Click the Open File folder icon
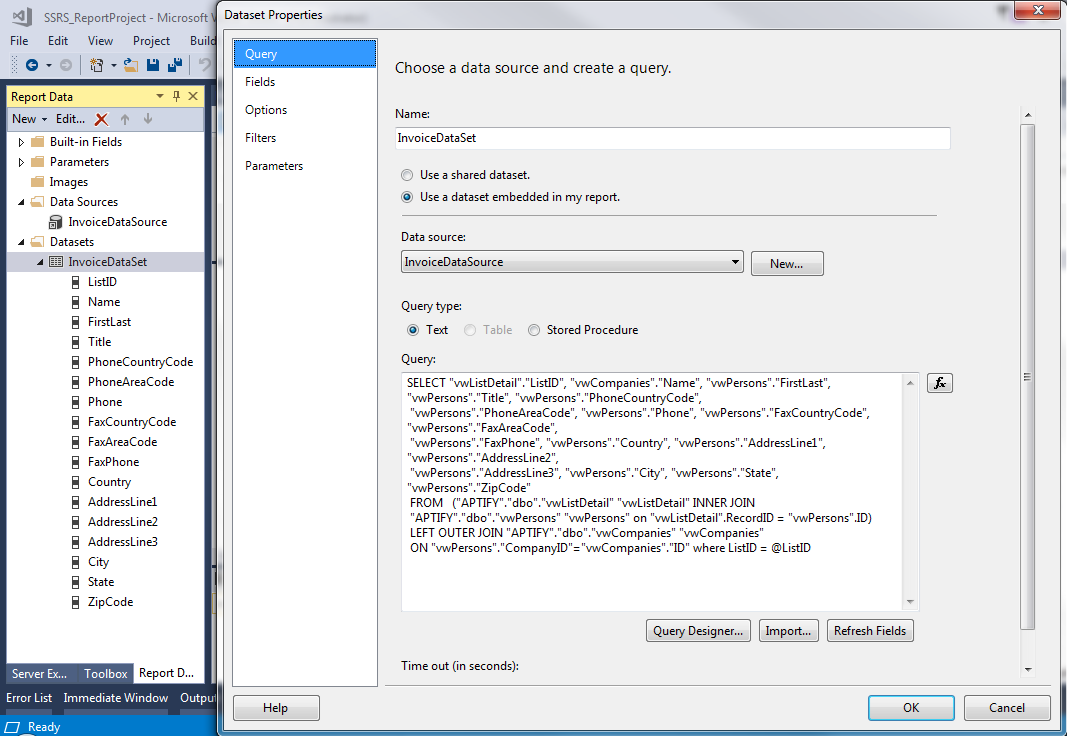1067x736 pixels. tap(131, 65)
